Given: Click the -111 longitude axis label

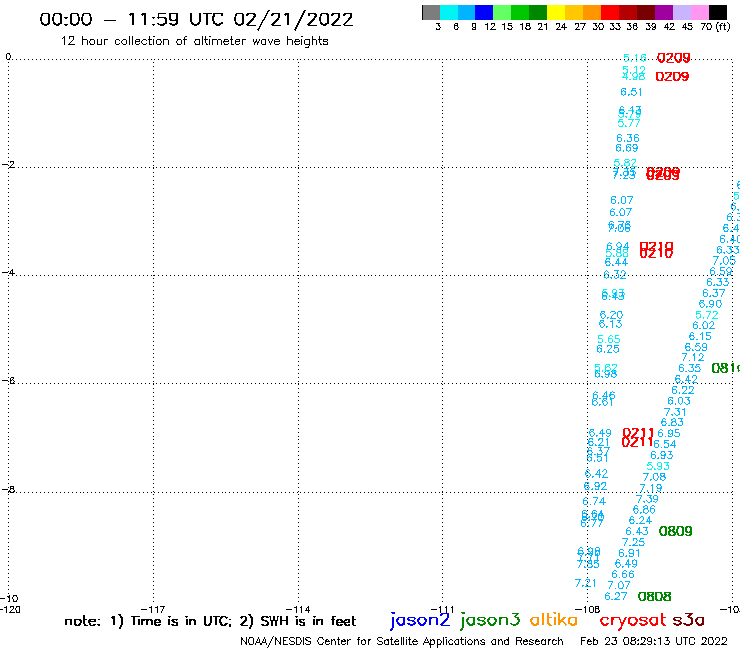Looking at the screenshot, I should click(442, 609).
